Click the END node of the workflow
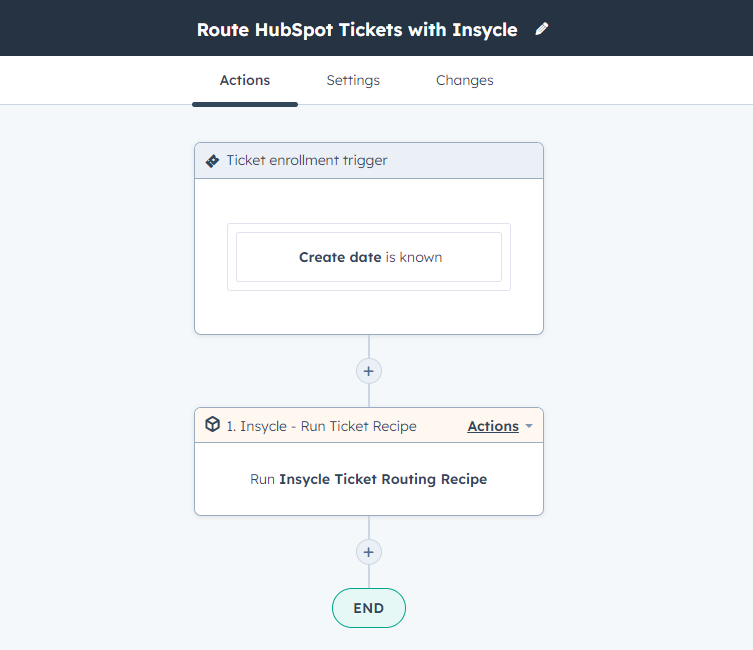 pos(369,608)
